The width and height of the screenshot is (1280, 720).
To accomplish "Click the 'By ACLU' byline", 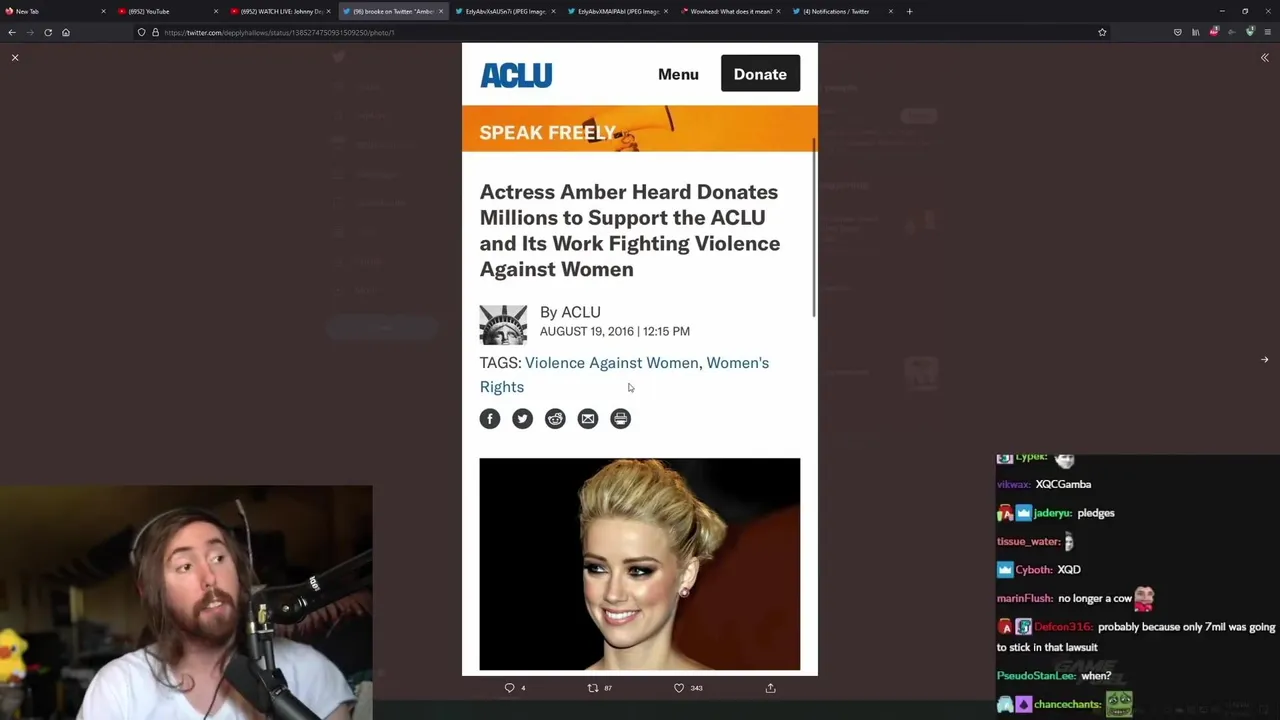I will [570, 312].
